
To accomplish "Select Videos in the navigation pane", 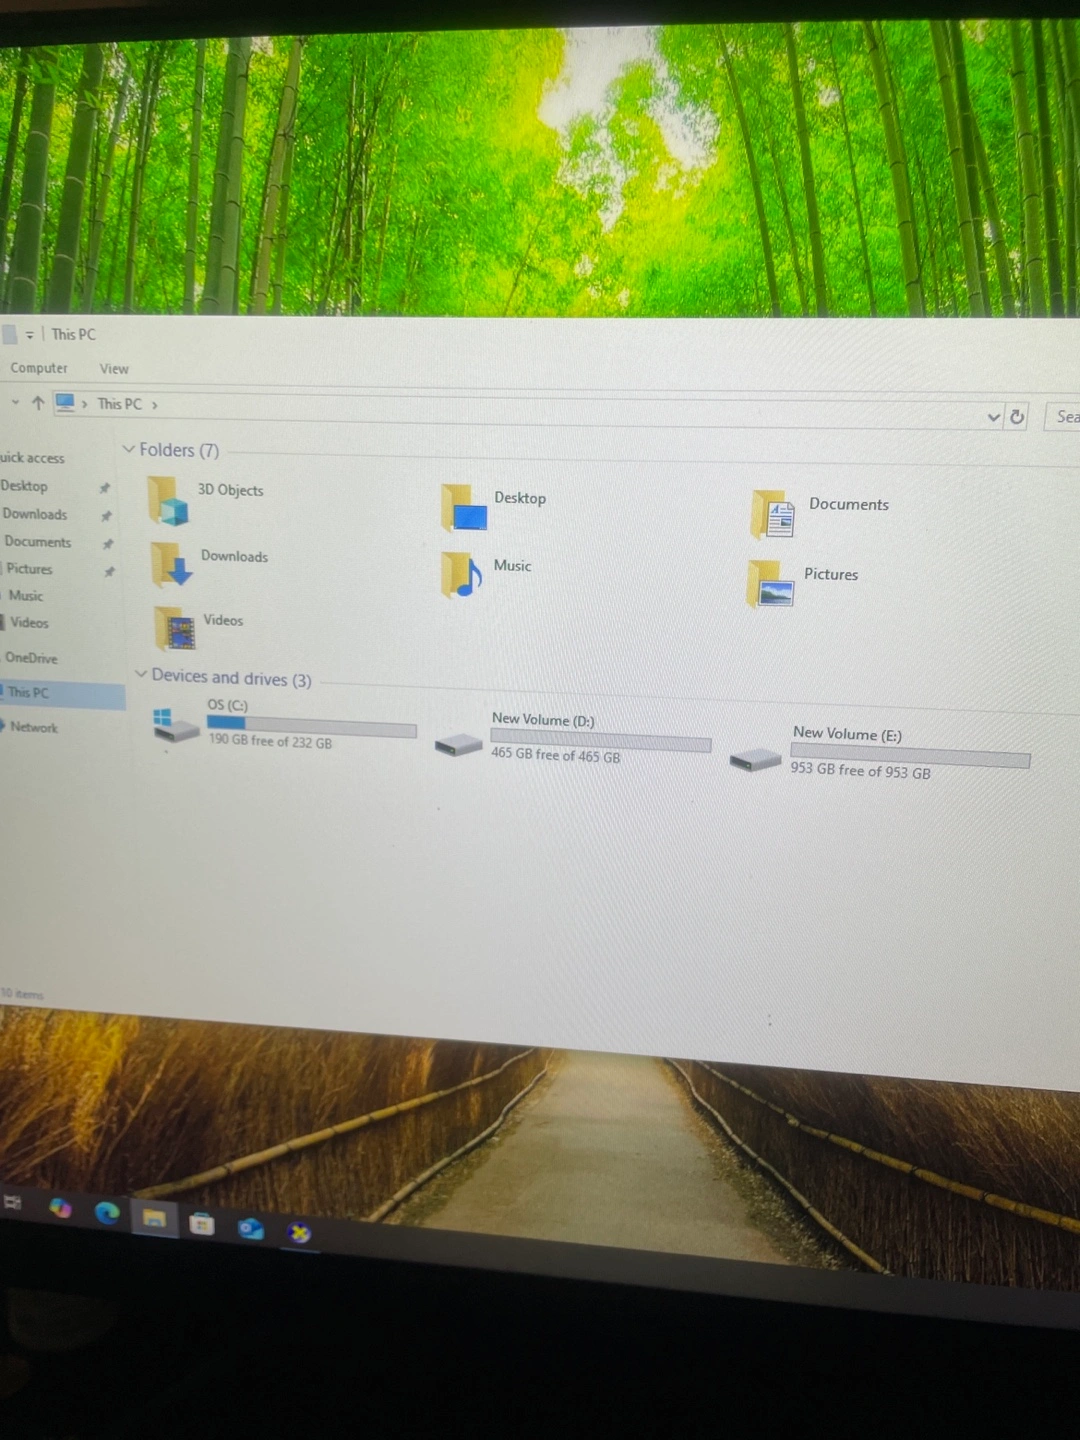I will coord(29,623).
